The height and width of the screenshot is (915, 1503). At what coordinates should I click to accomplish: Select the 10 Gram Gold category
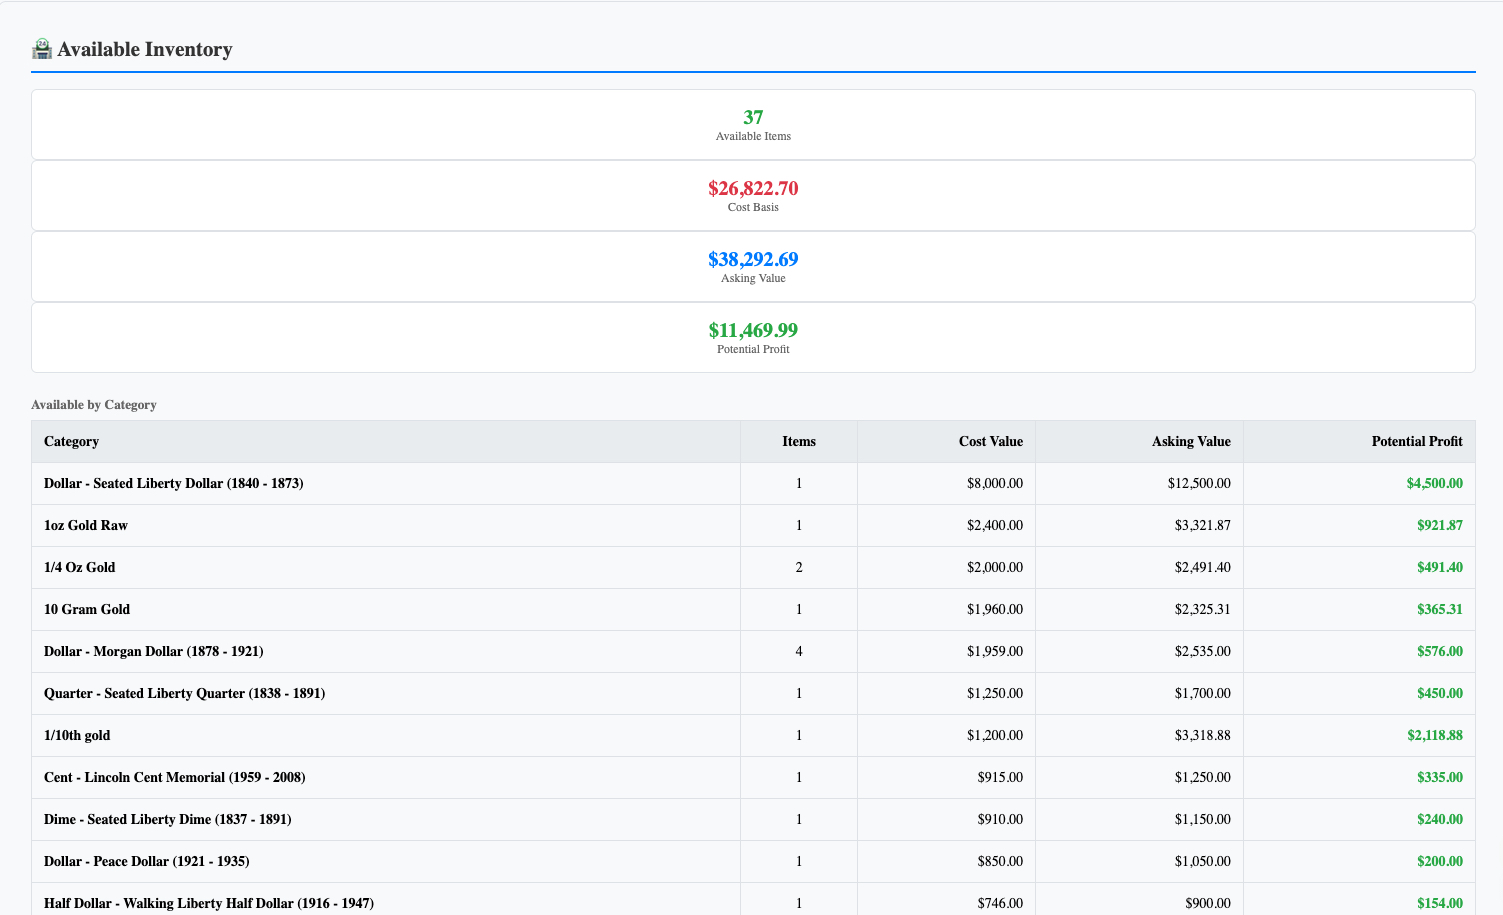pos(87,609)
